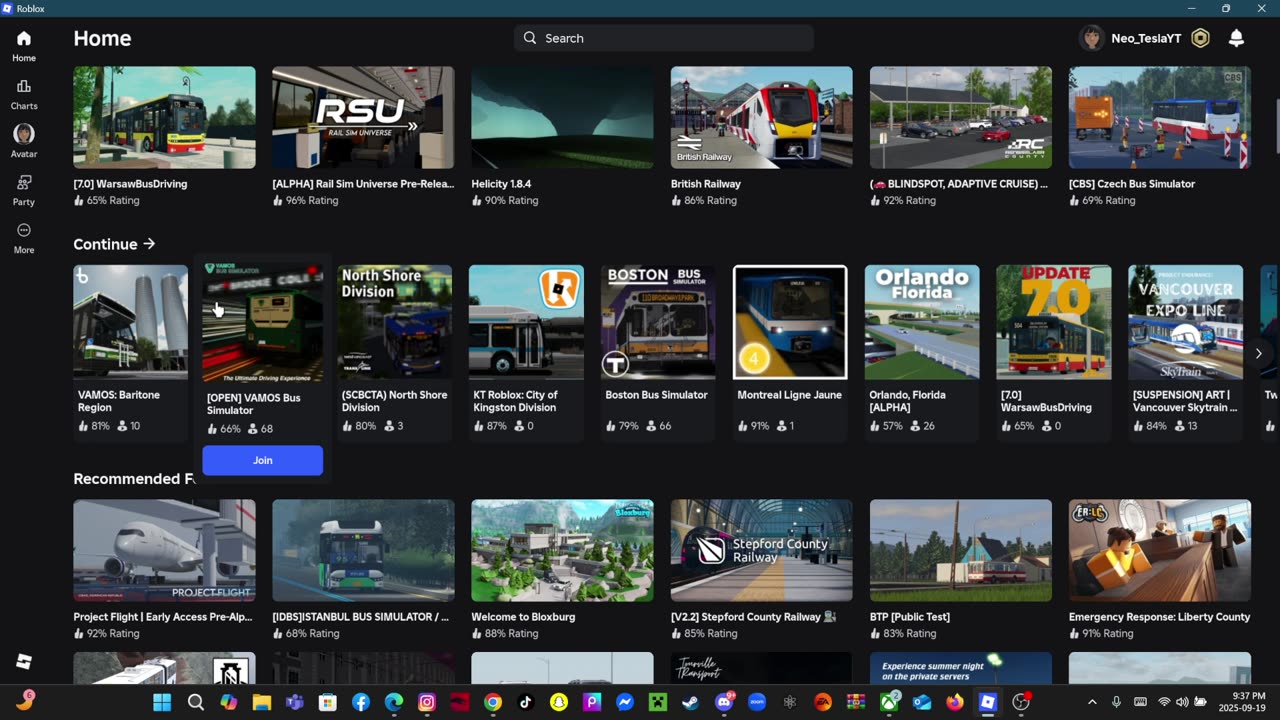Open the Czech Bus Simulator thumbnail
The height and width of the screenshot is (720, 1280).
(x=1159, y=117)
